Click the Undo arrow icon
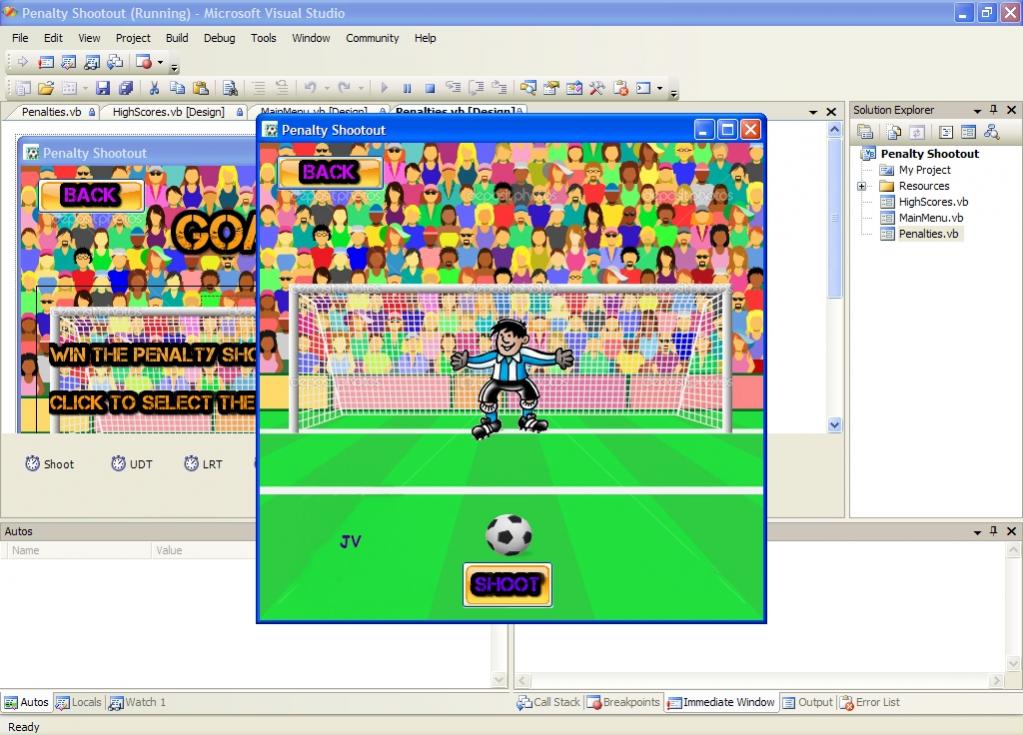The width and height of the screenshot is (1023, 735). point(310,87)
